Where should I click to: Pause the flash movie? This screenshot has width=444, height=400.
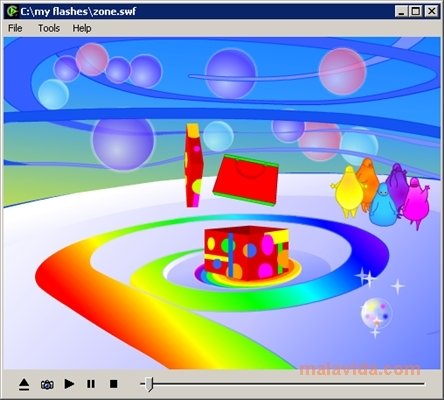91,384
